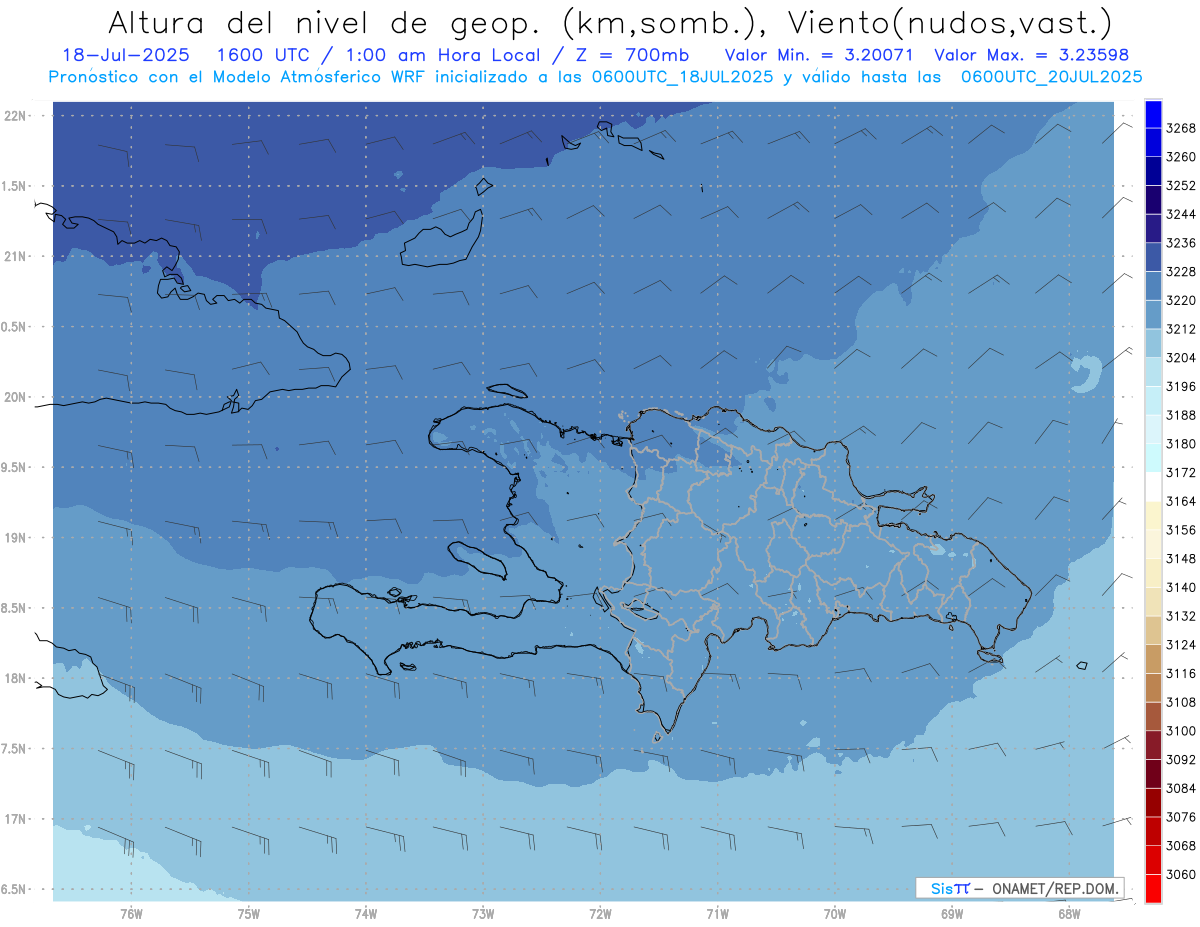The height and width of the screenshot is (927, 1200).
Task: Click the '70W' longitude label
Action: coord(835,914)
